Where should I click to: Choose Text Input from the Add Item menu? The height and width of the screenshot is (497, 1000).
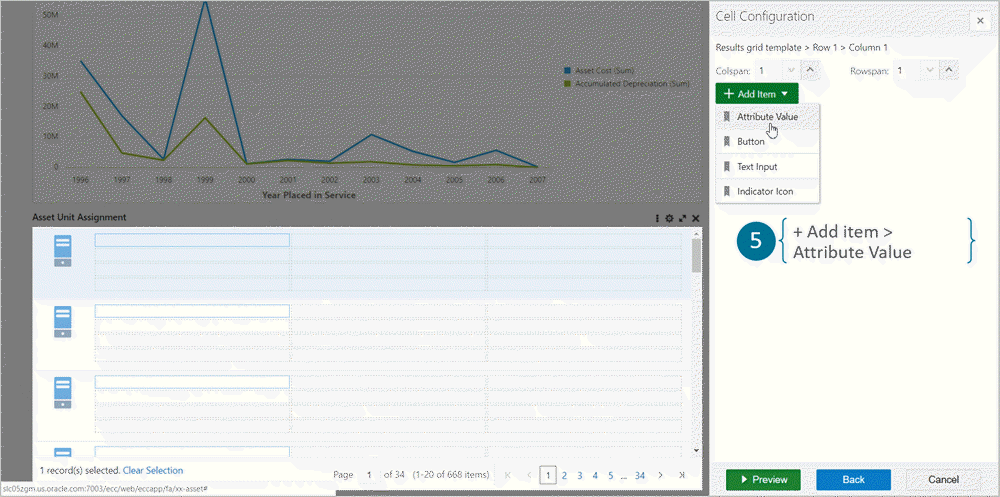click(767, 167)
